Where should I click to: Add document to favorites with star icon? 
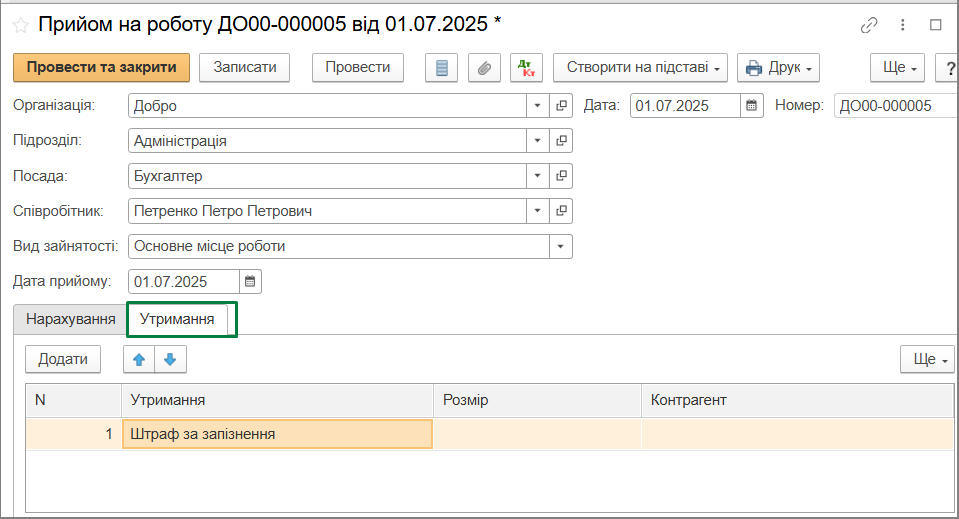[21, 25]
